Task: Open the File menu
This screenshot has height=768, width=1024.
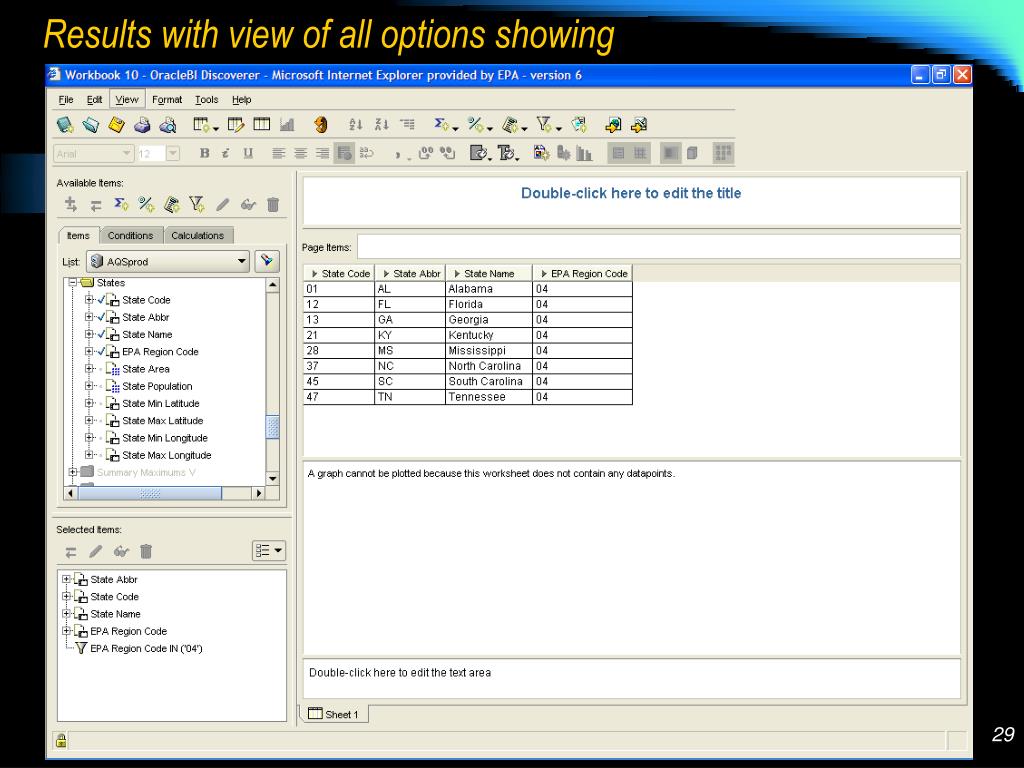Action: 66,99
